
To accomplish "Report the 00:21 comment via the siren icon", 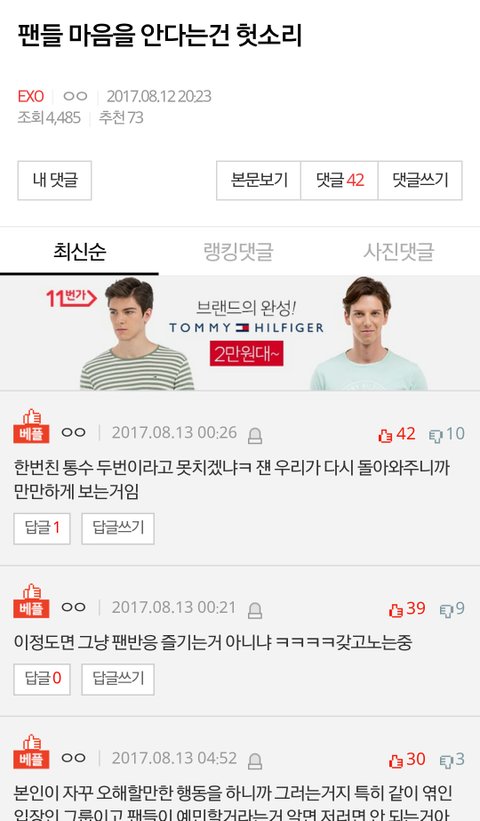I will click(255, 611).
